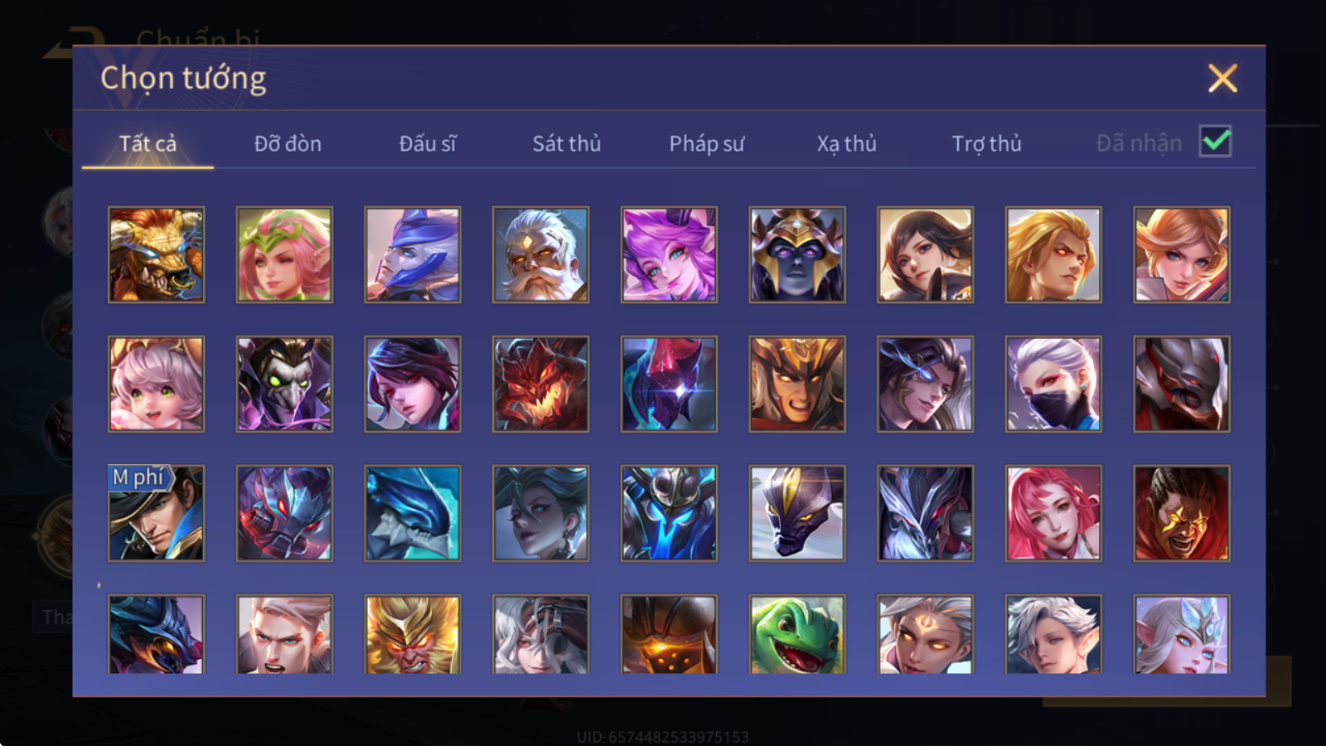Switch to Trợ thủ tab
The width and height of the screenshot is (1326, 746).
tap(987, 143)
